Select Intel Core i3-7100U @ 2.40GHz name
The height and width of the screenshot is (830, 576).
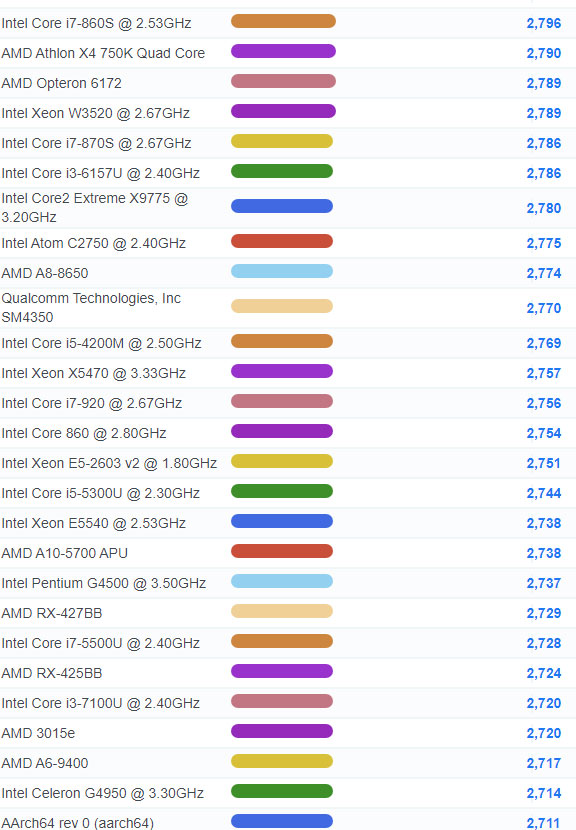click(x=101, y=703)
